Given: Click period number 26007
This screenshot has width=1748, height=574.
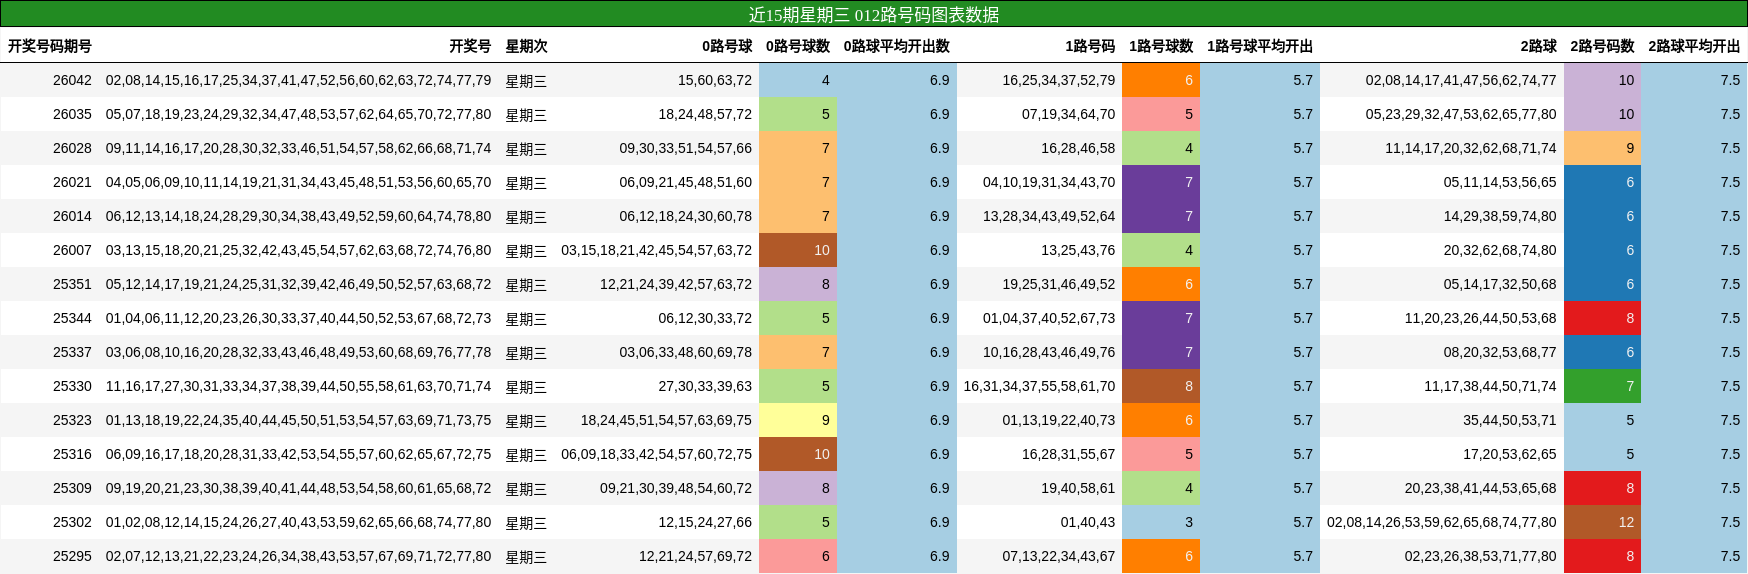Looking at the screenshot, I should click(72, 250).
